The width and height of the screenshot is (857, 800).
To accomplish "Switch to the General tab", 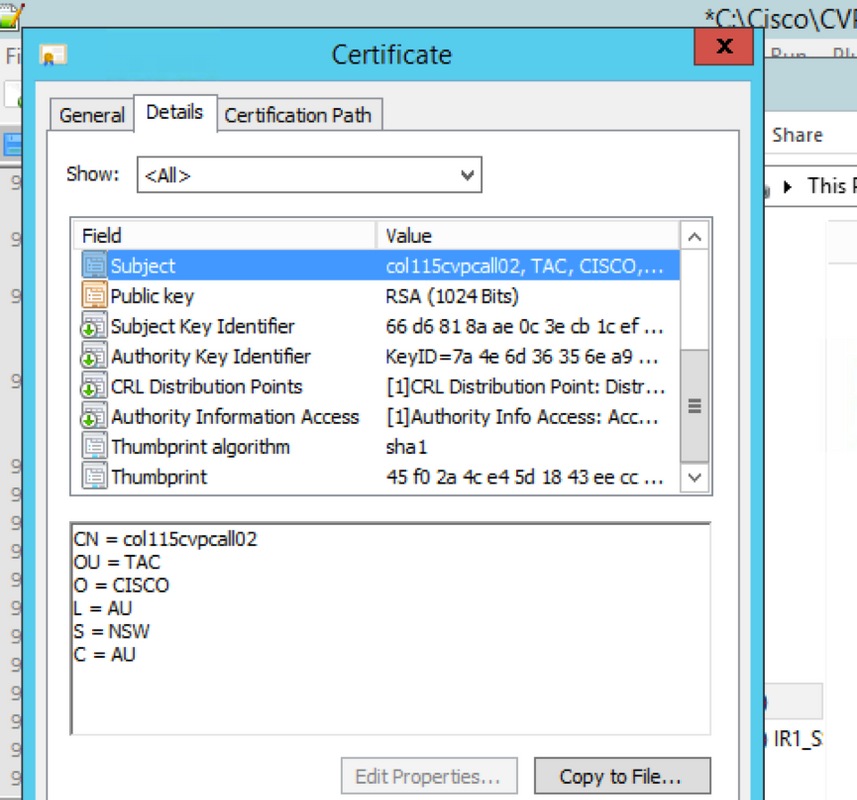I will coord(92,115).
